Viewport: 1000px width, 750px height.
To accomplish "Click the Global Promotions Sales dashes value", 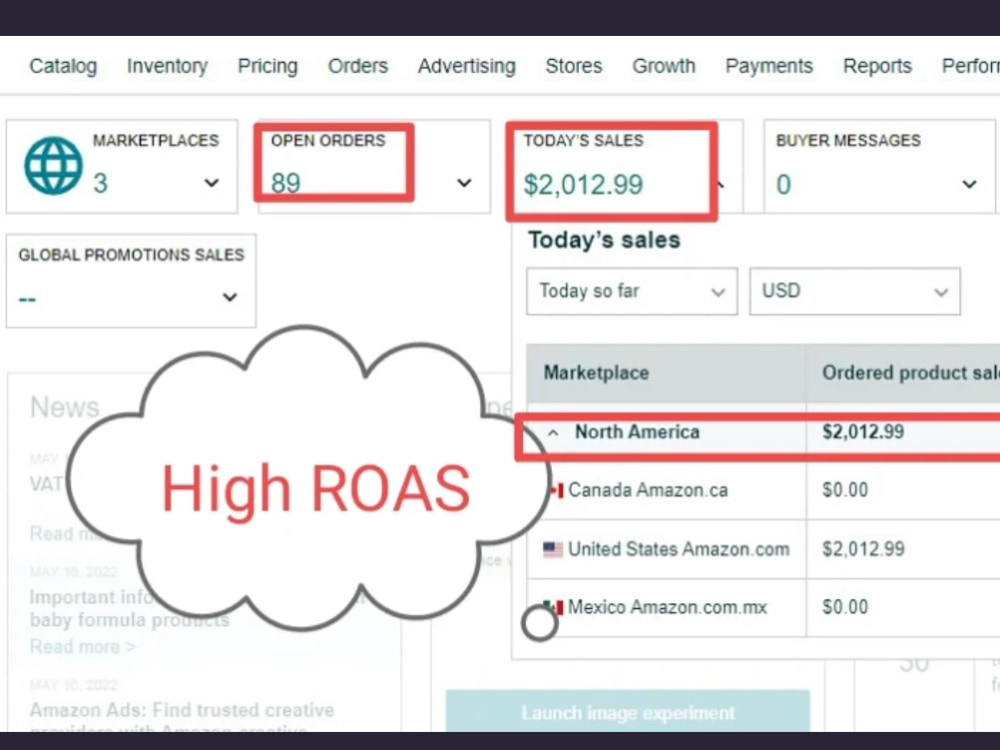I will pyautogui.click(x=27, y=299).
